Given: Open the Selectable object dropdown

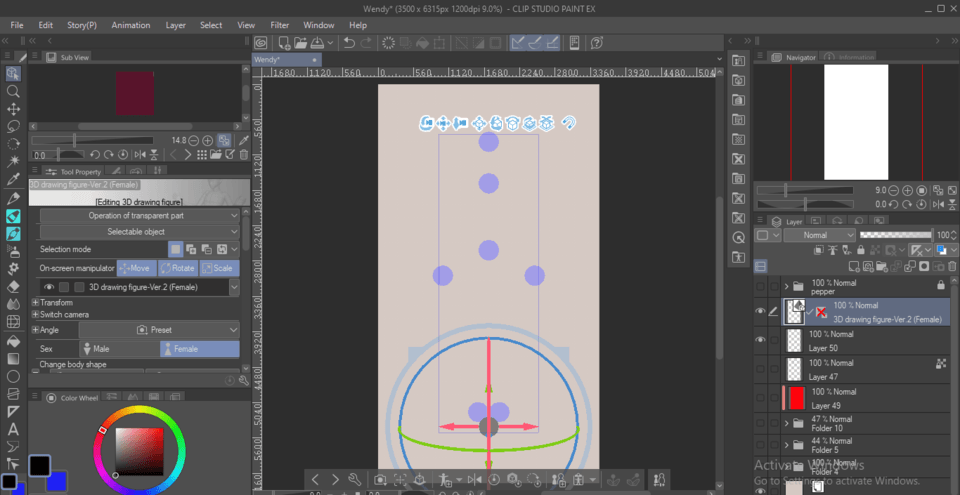Looking at the screenshot, I should click(x=140, y=232).
